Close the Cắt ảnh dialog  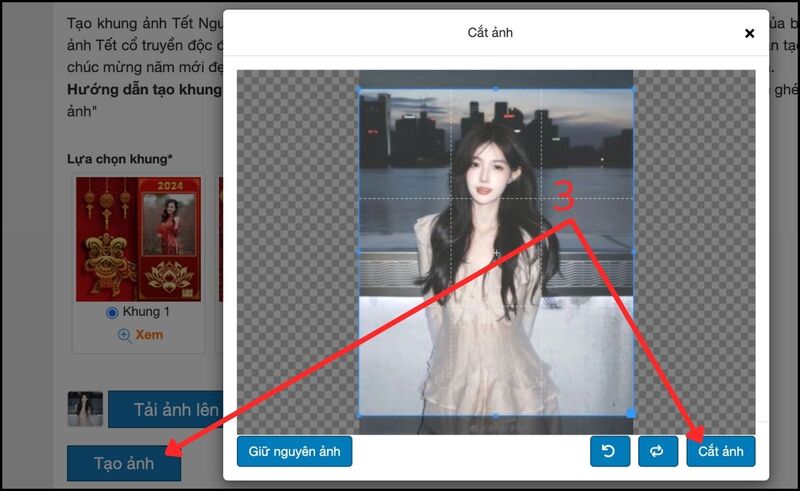[749, 33]
